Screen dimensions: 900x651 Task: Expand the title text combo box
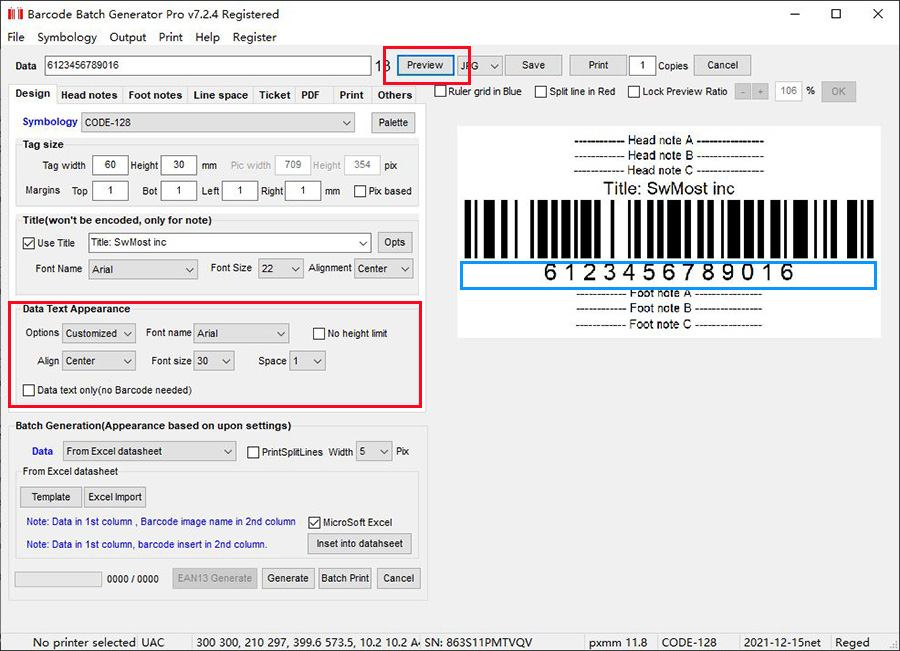(230, 243)
